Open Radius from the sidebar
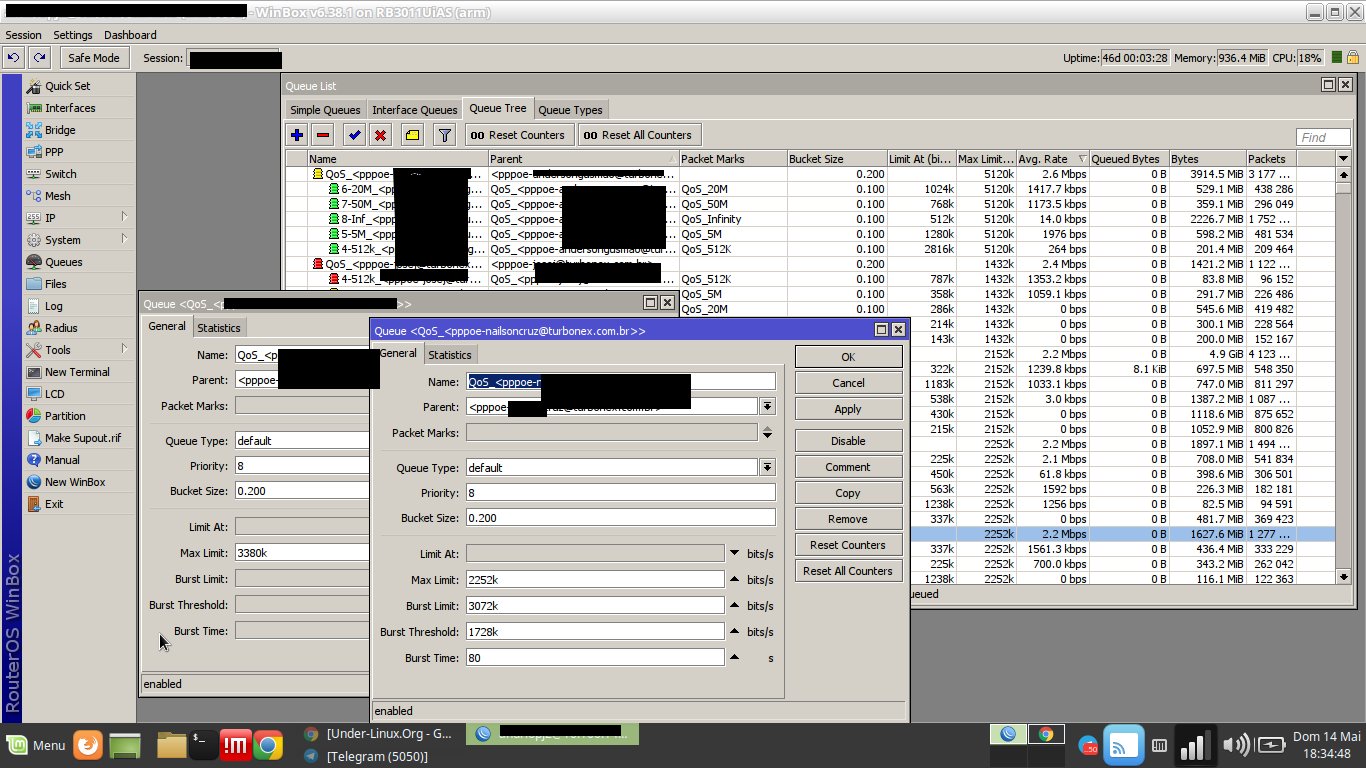 (x=60, y=328)
